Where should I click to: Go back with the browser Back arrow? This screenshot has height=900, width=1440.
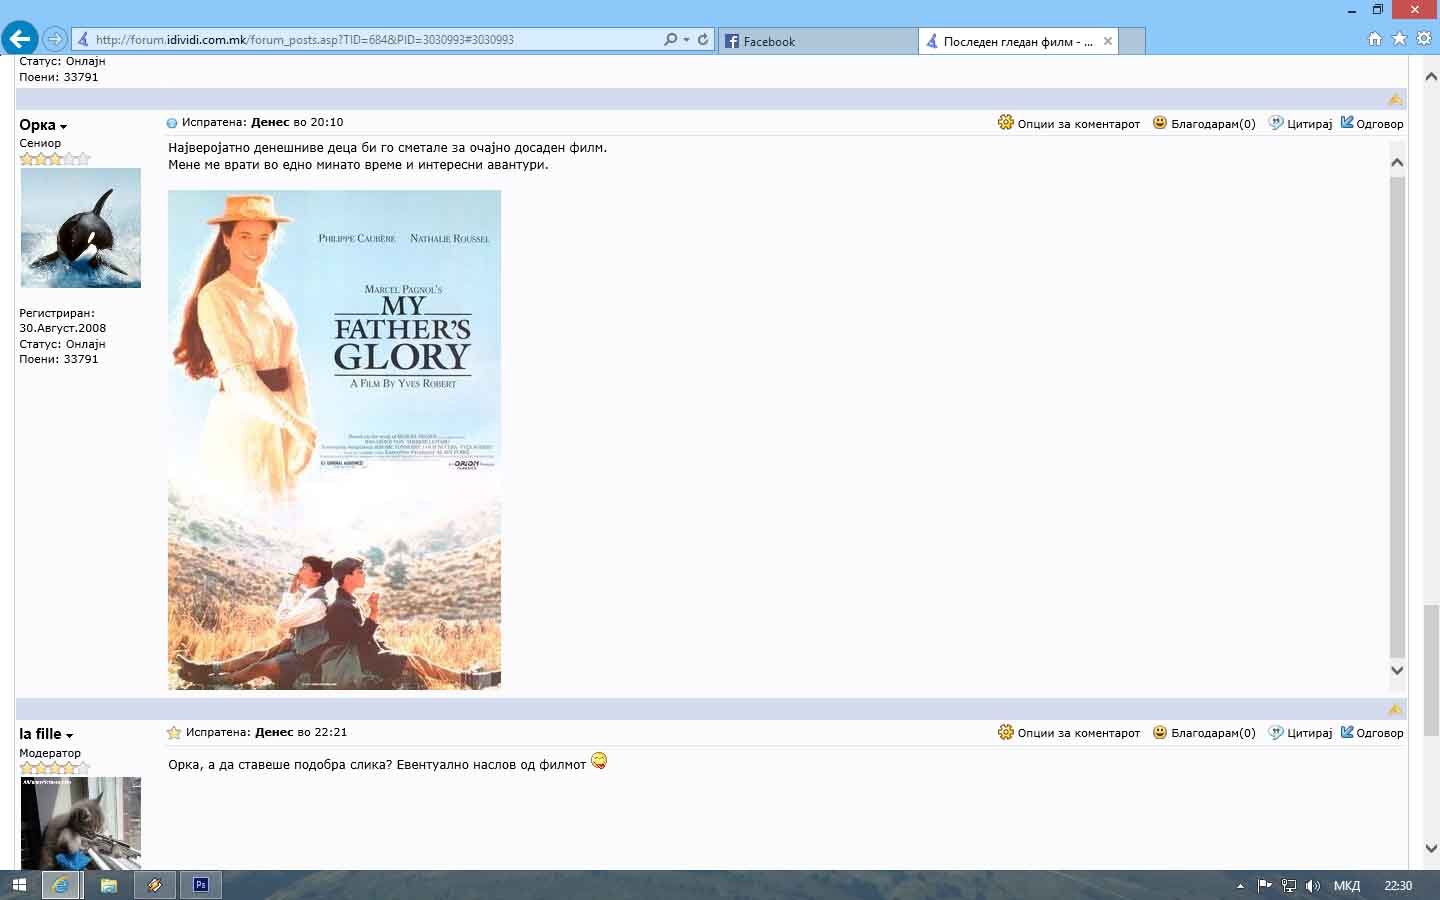(20, 39)
